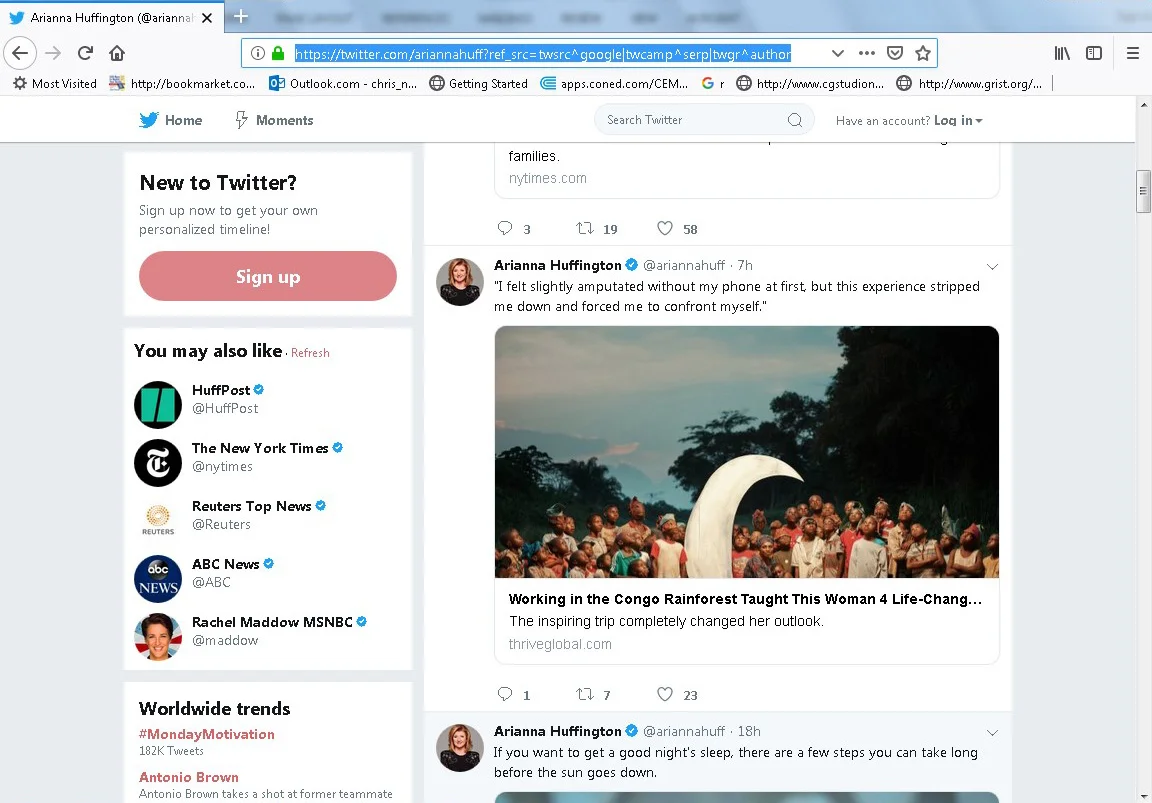1152x803 pixels.
Task: Open the Firefox hamburger menu
Action: click(x=1133, y=53)
